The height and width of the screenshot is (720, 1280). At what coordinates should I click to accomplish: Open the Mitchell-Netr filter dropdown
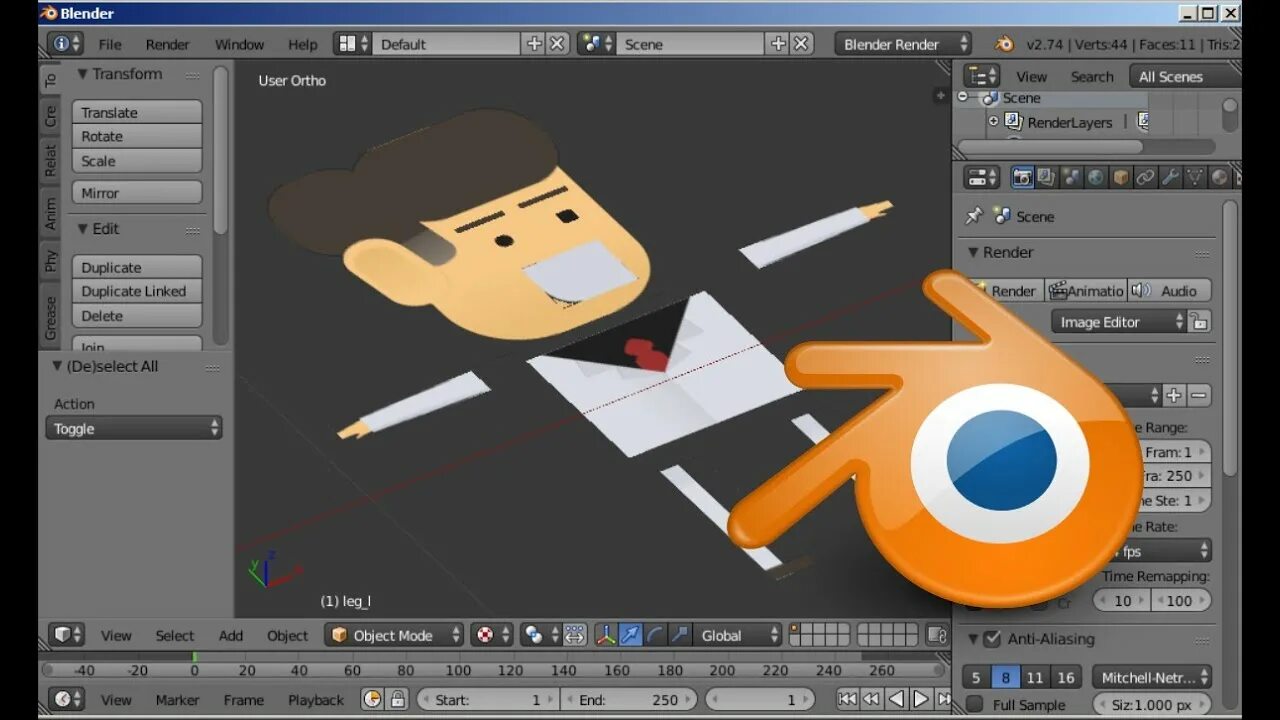(x=1151, y=677)
